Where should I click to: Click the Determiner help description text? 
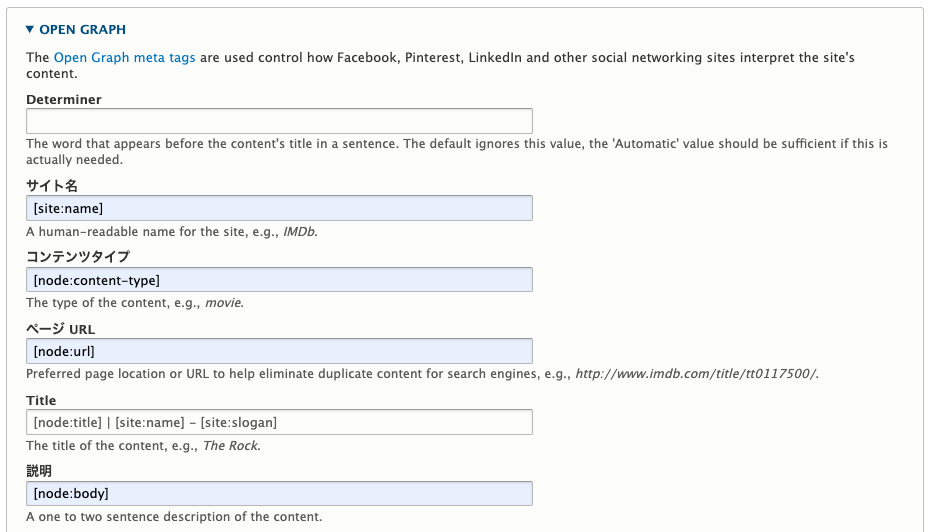coord(457,152)
